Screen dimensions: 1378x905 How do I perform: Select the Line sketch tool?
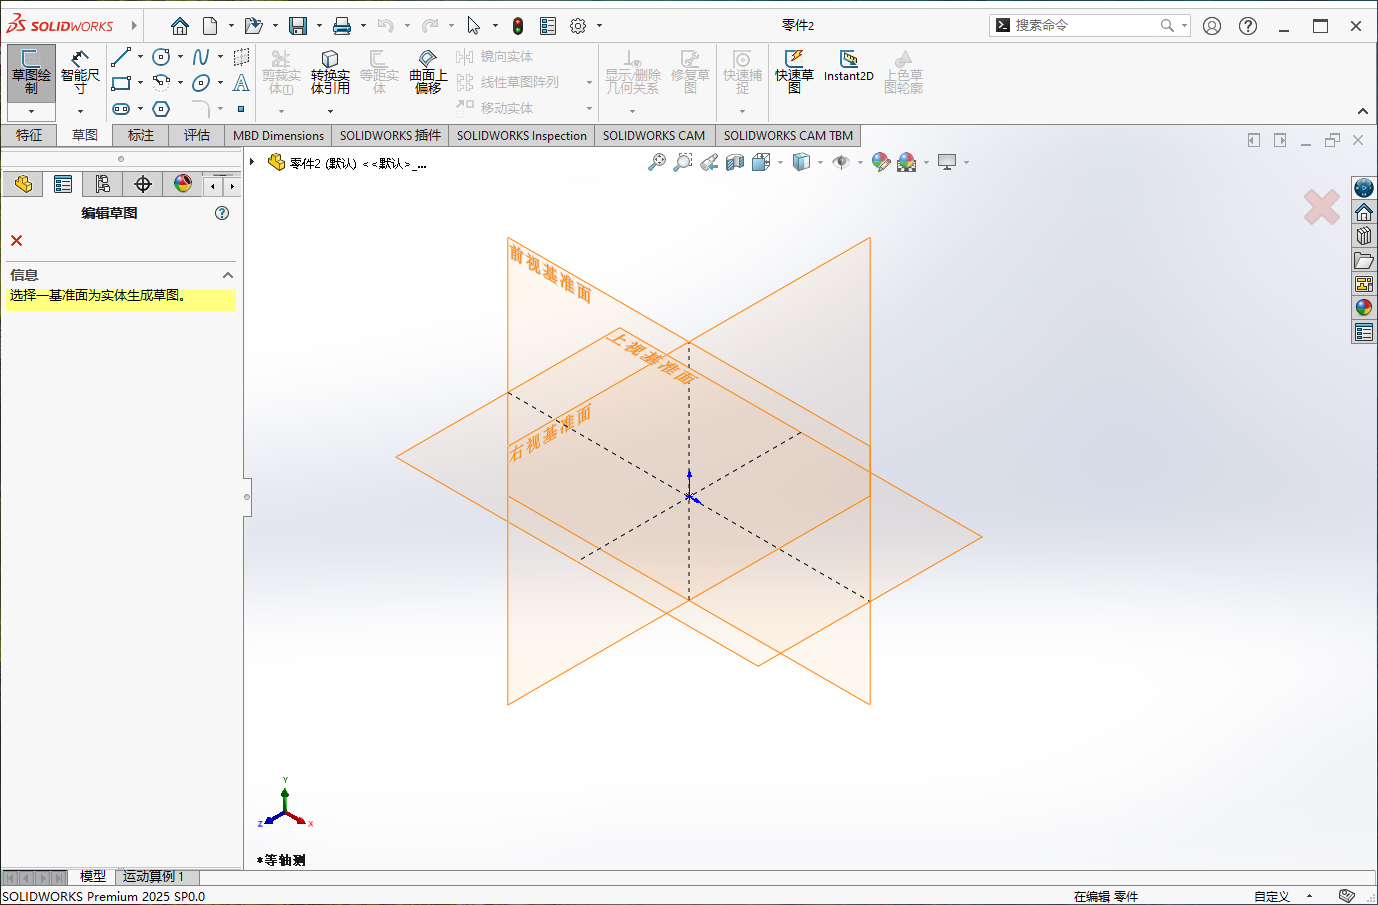[121, 57]
